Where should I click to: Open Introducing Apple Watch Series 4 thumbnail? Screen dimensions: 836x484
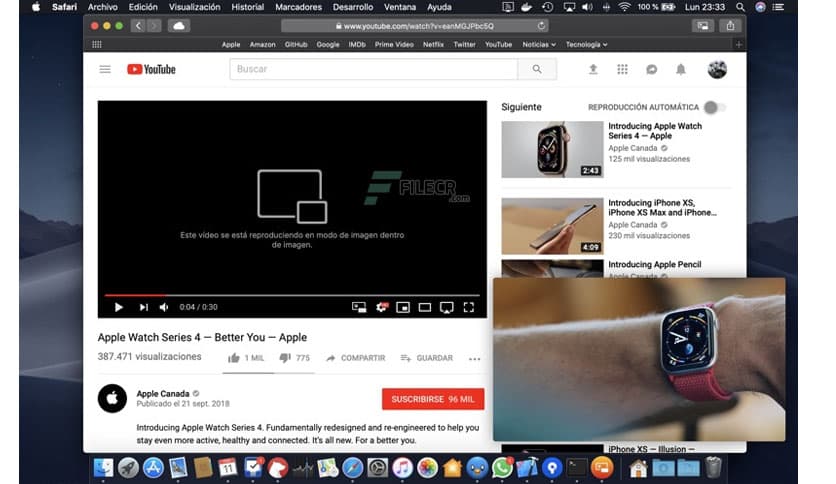coord(552,149)
